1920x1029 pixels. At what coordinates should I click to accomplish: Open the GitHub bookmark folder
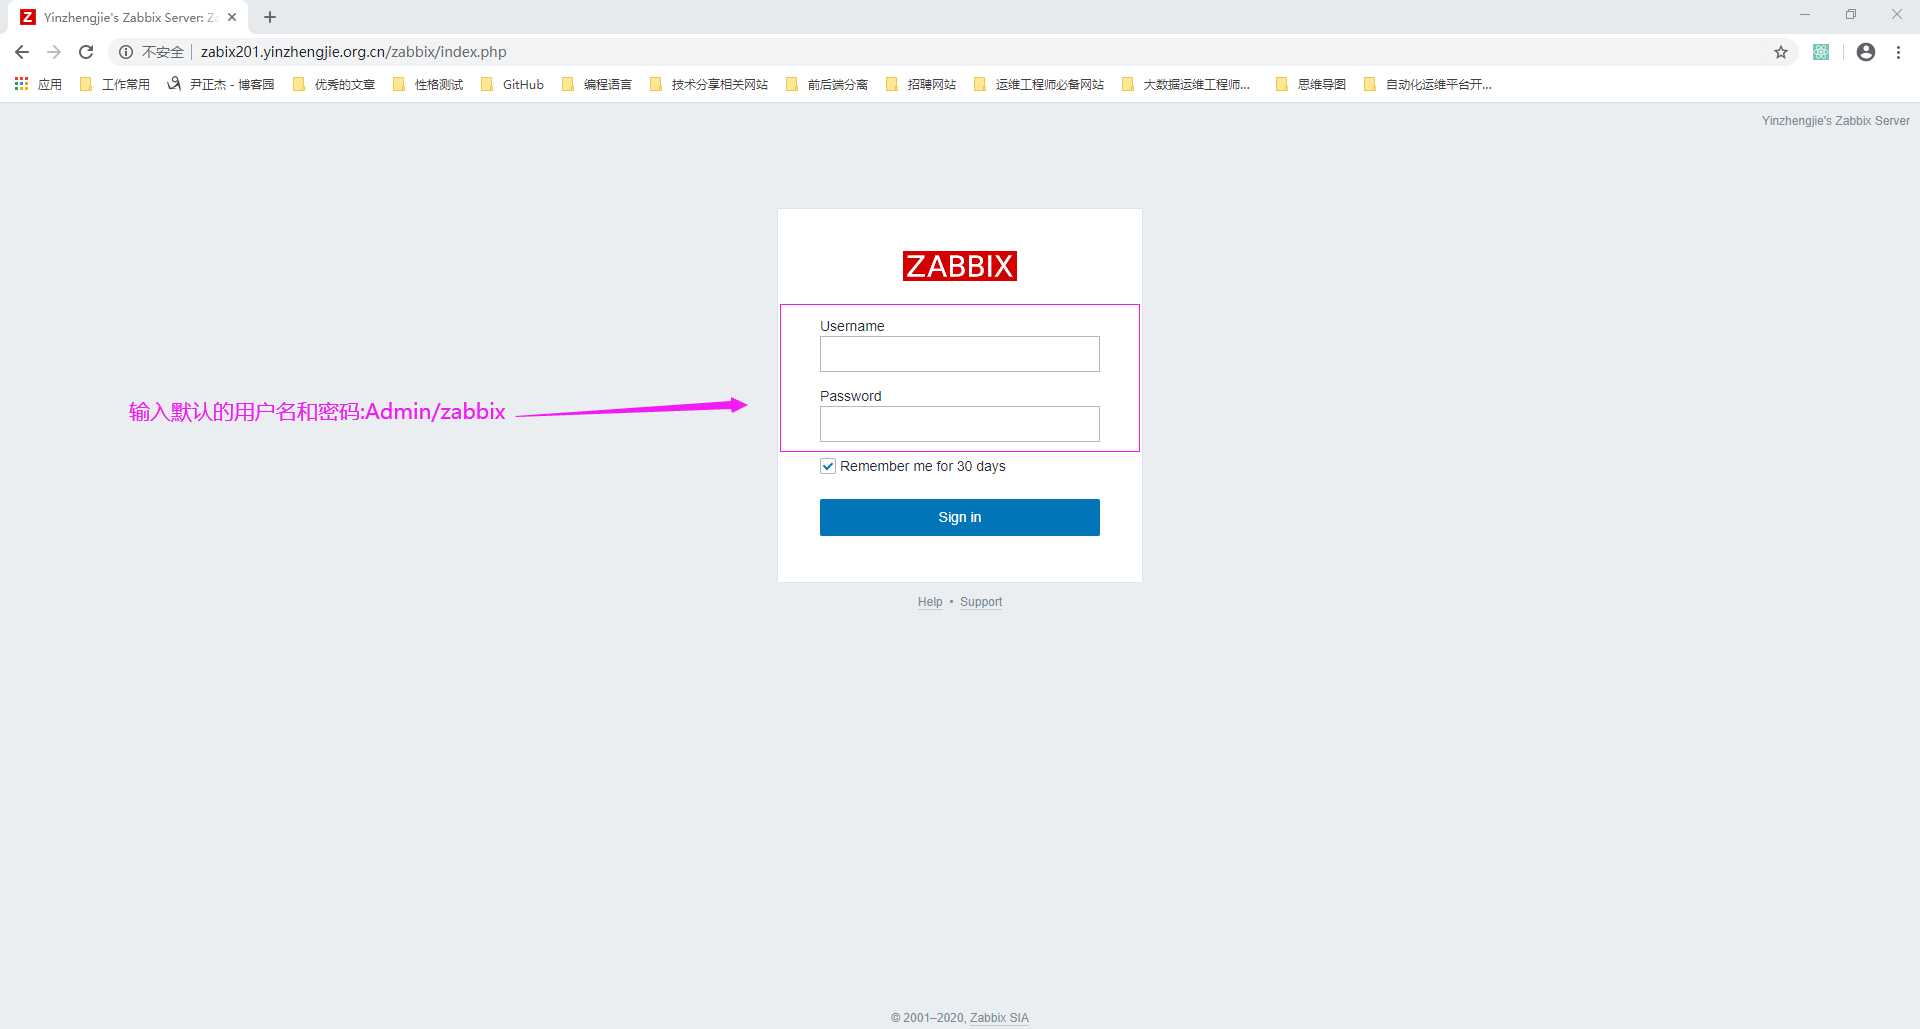tap(512, 84)
